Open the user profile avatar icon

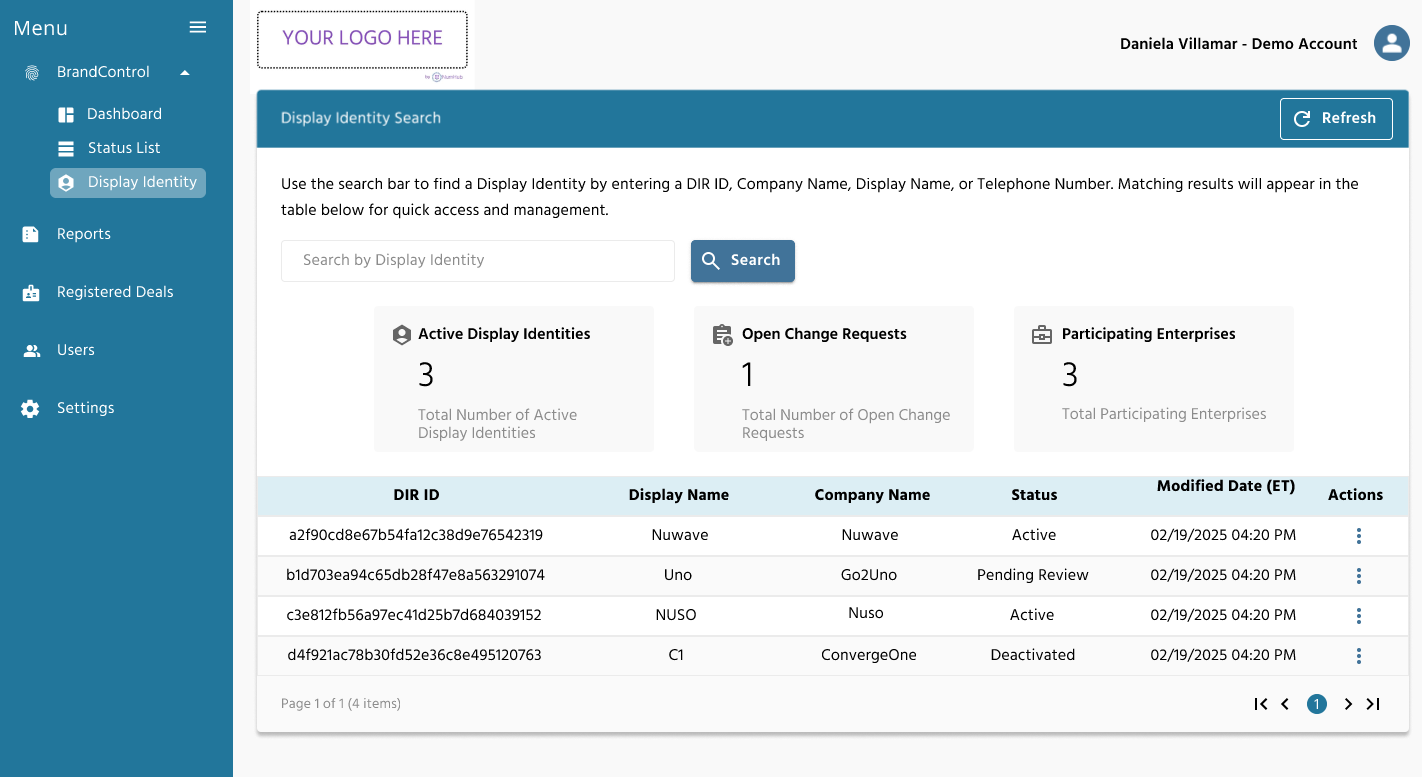(1391, 43)
